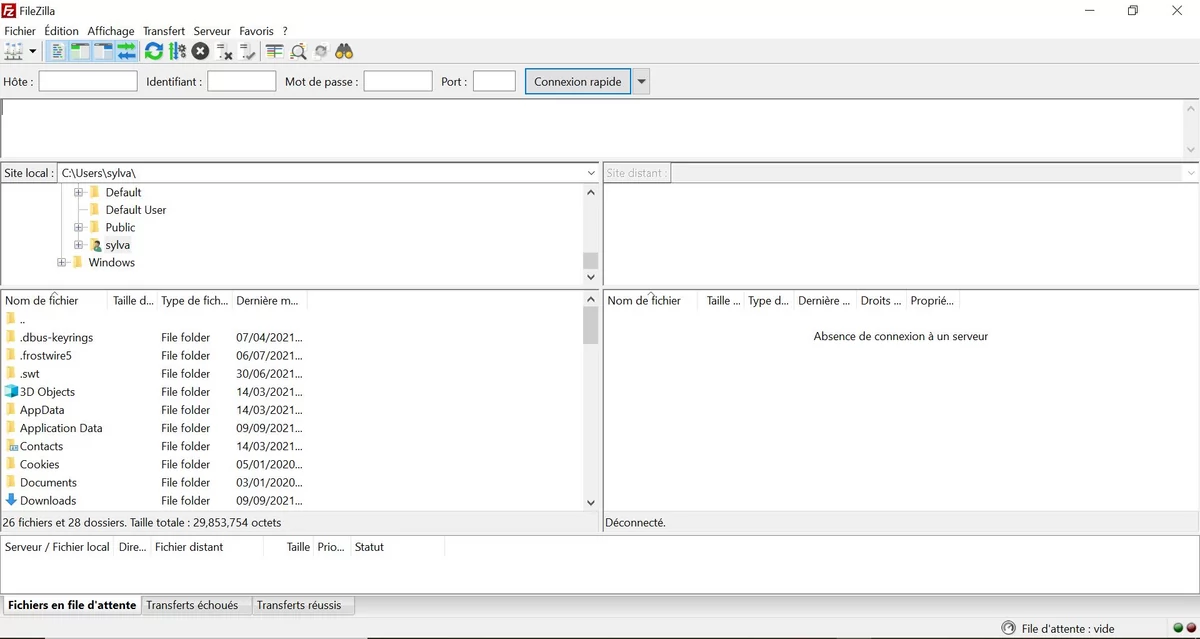Open the Site Manager dropdown arrow
This screenshot has height=639, width=1200.
[33, 51]
